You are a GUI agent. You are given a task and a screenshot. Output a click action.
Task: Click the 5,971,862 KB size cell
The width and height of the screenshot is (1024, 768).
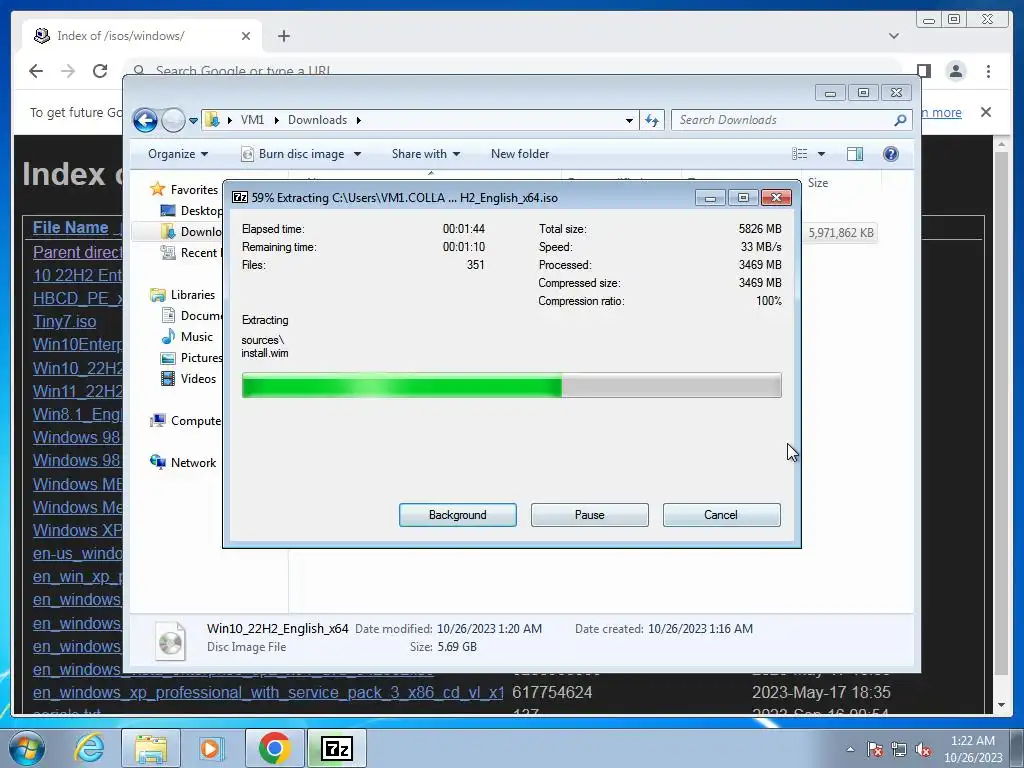[840, 233]
